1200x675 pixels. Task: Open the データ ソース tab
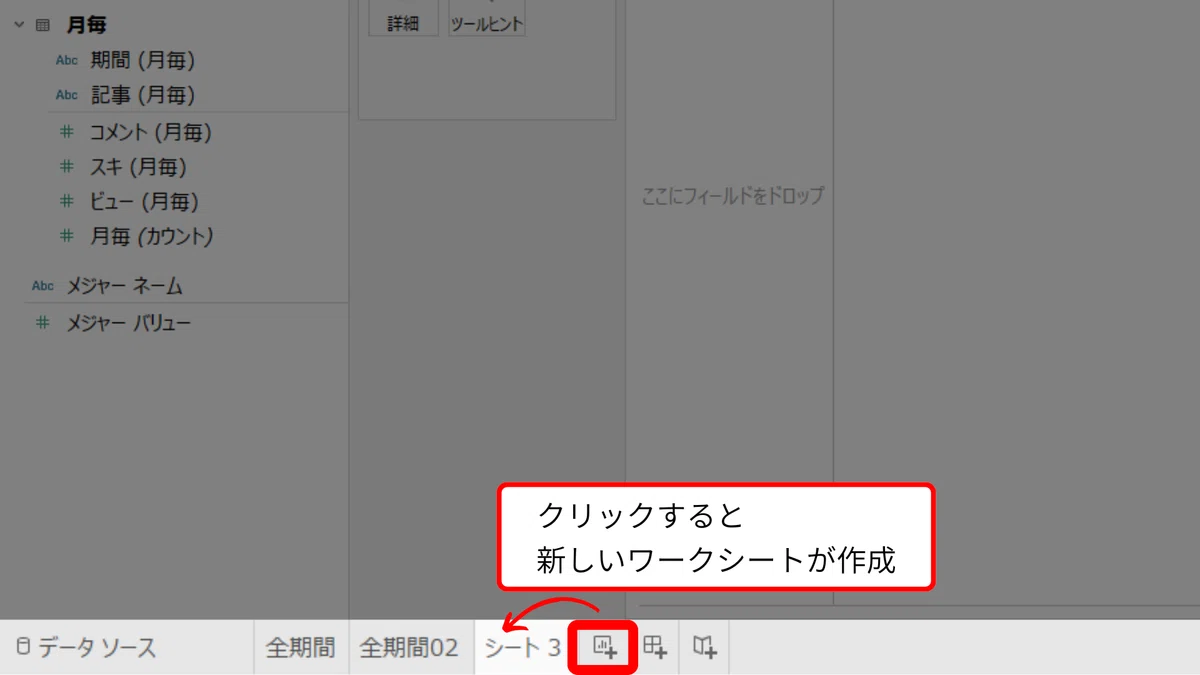click(87, 647)
